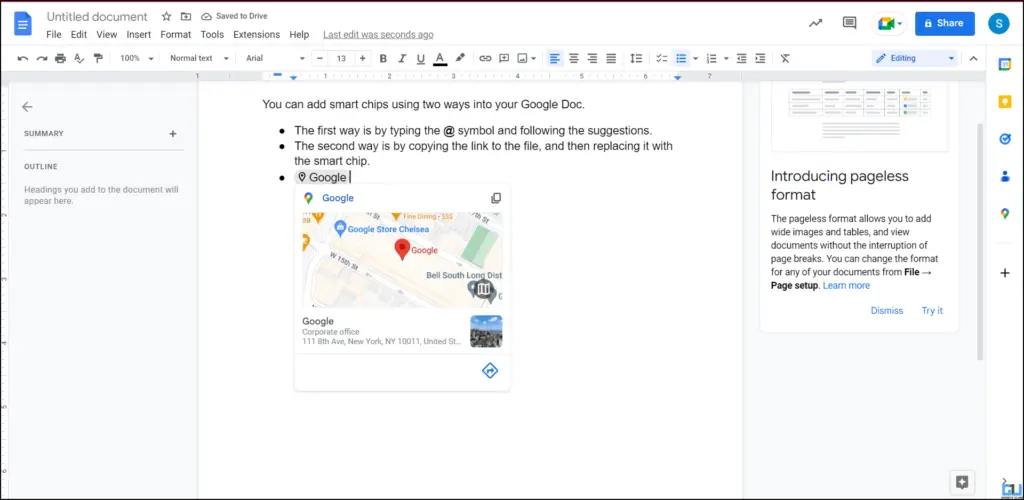The image size is (1024, 500).
Task: Open Google Tasks side panel
Action: pyautogui.click(x=1005, y=139)
